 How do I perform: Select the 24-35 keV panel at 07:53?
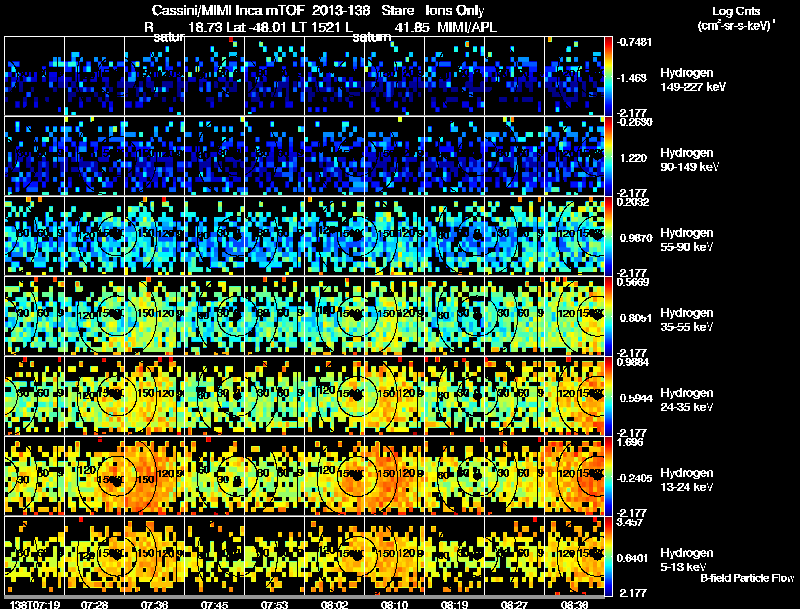click(274, 396)
